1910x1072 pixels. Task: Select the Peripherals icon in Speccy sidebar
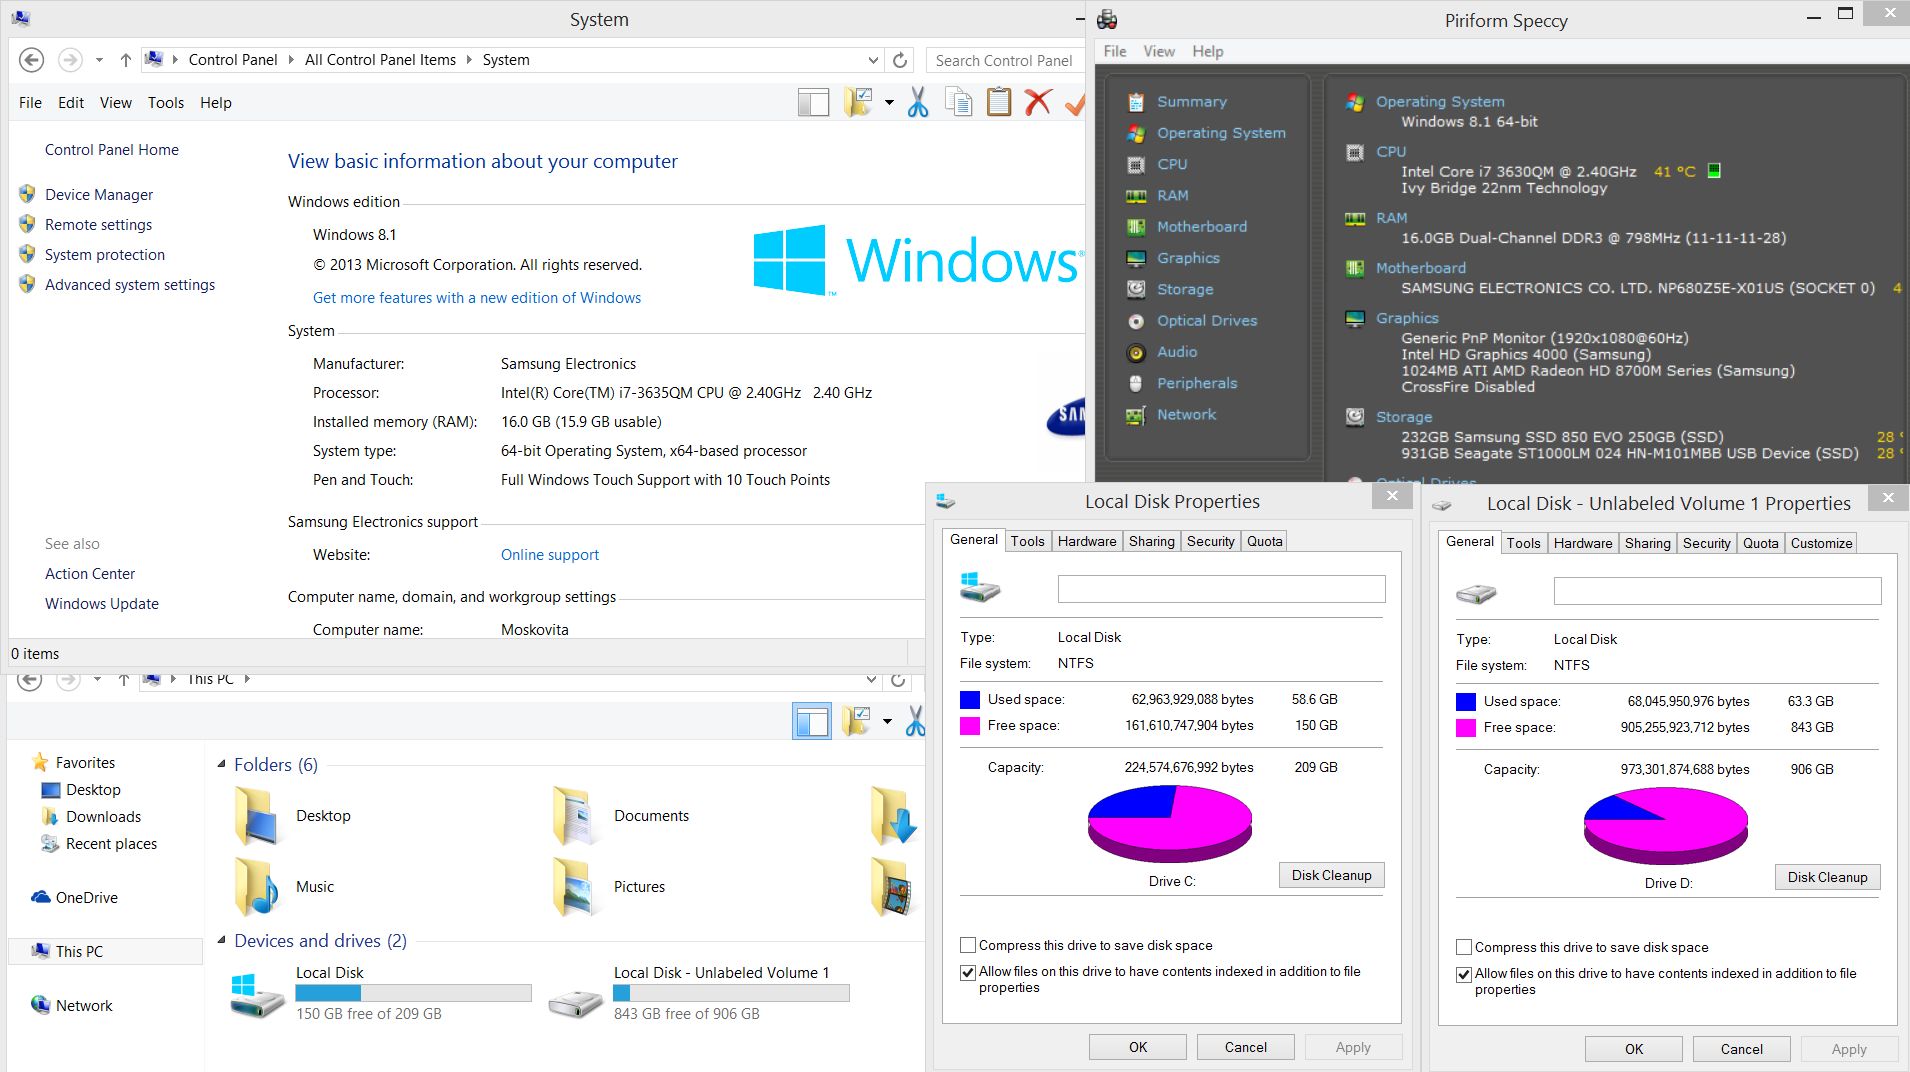click(x=1136, y=383)
